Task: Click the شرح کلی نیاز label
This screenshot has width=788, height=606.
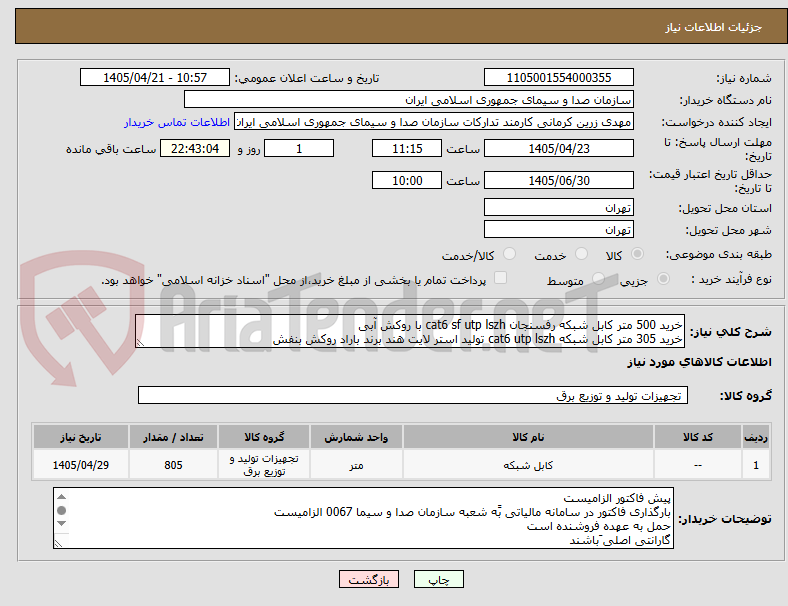Action: [x=731, y=332]
